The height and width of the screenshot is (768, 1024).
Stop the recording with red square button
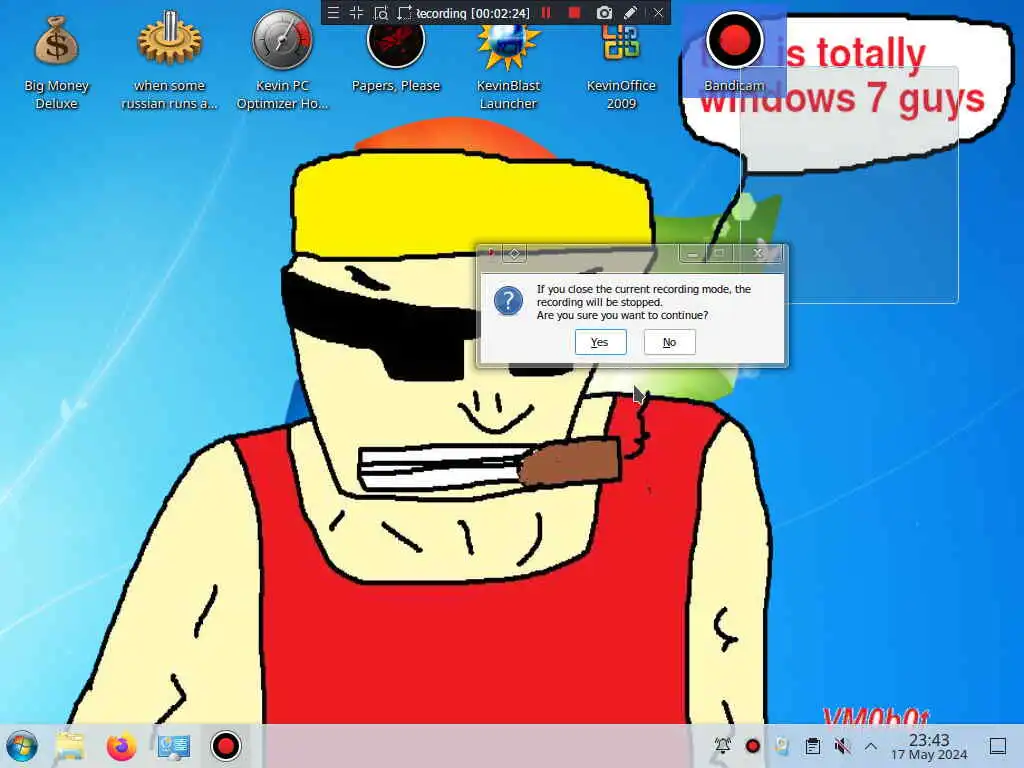(575, 12)
